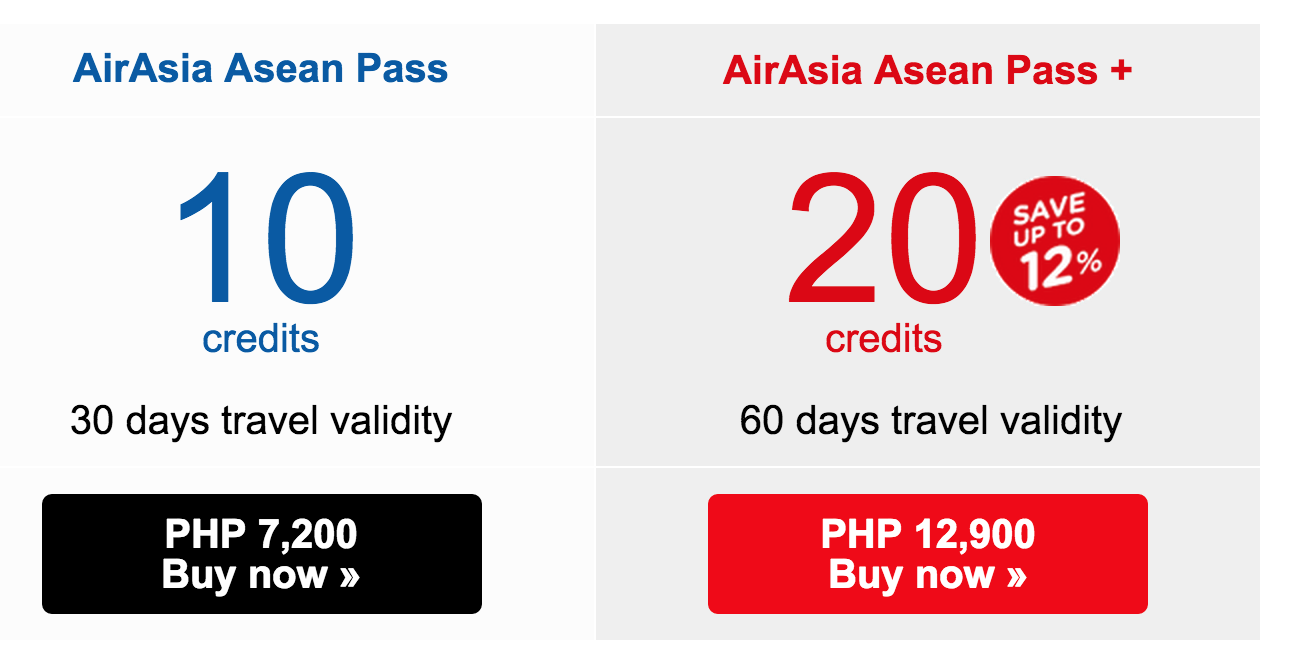Click the arrows after red Buy now
Screen dimensions: 1290x670
pos(1016,577)
